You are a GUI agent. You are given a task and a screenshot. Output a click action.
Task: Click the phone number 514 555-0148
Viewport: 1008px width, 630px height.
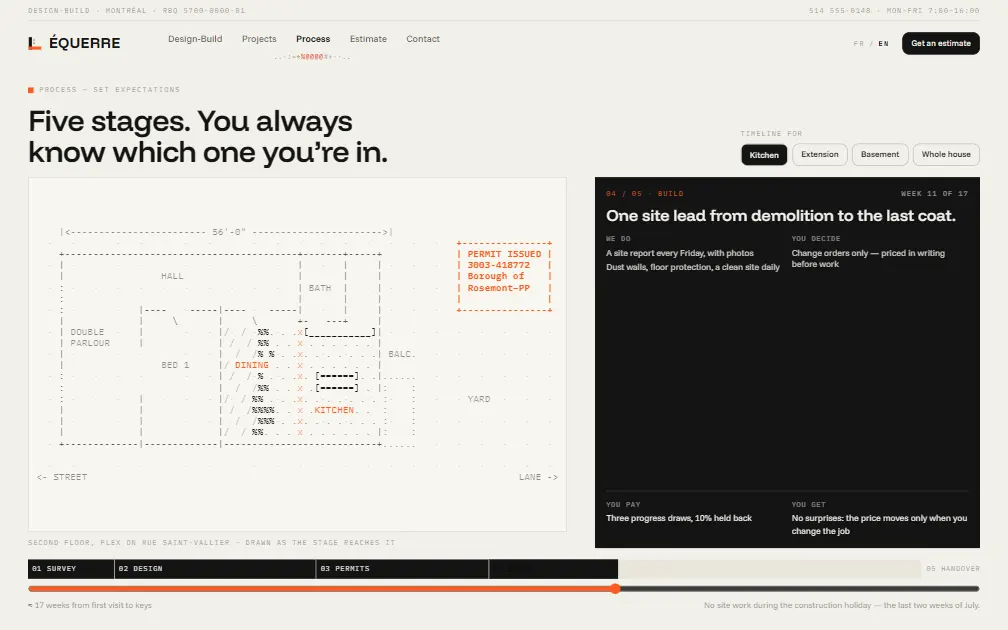click(840, 11)
